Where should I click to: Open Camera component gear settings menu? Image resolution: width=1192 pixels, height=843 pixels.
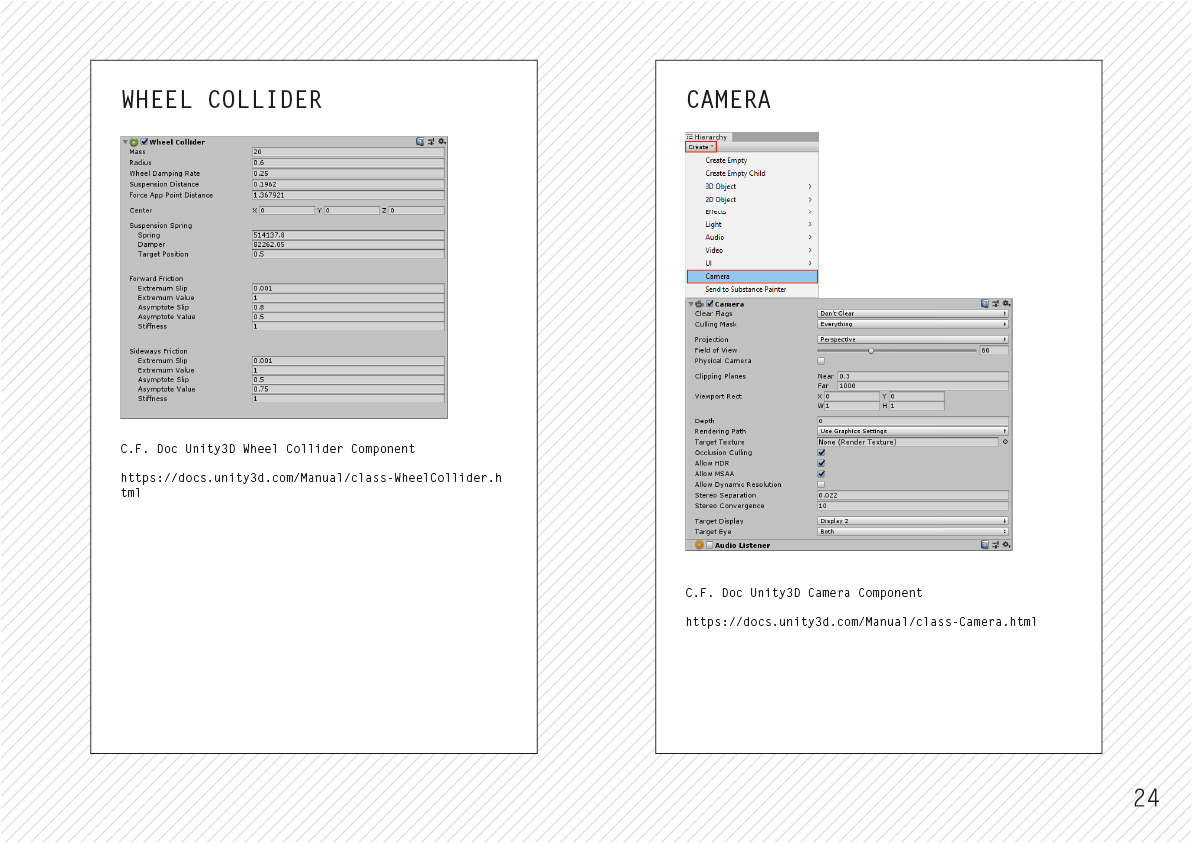click(1007, 303)
